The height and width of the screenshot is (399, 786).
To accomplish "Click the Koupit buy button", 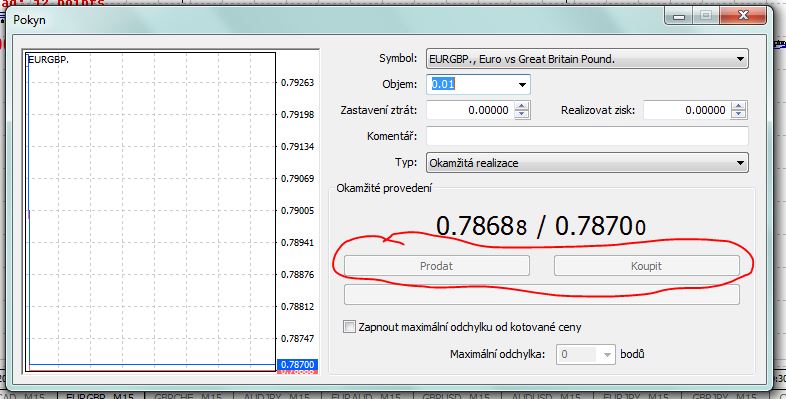I will point(647,266).
